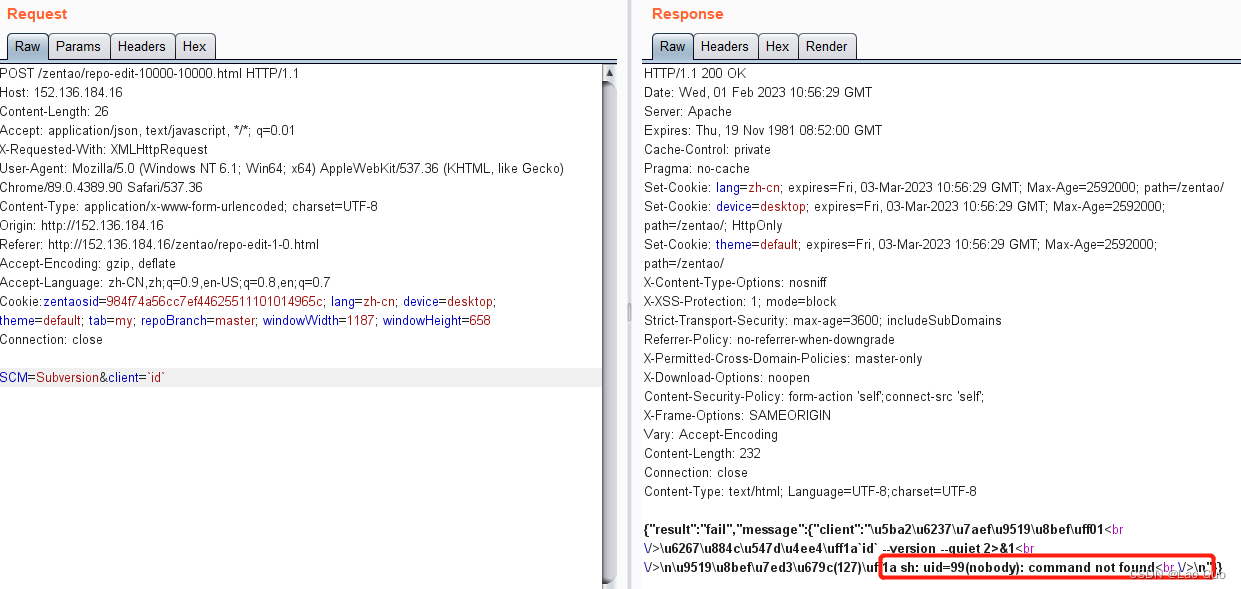The image size is (1241, 589).
Task: Click the X-Permitted-Cross-Domain-Policies header
Action: pyautogui.click(x=783, y=359)
